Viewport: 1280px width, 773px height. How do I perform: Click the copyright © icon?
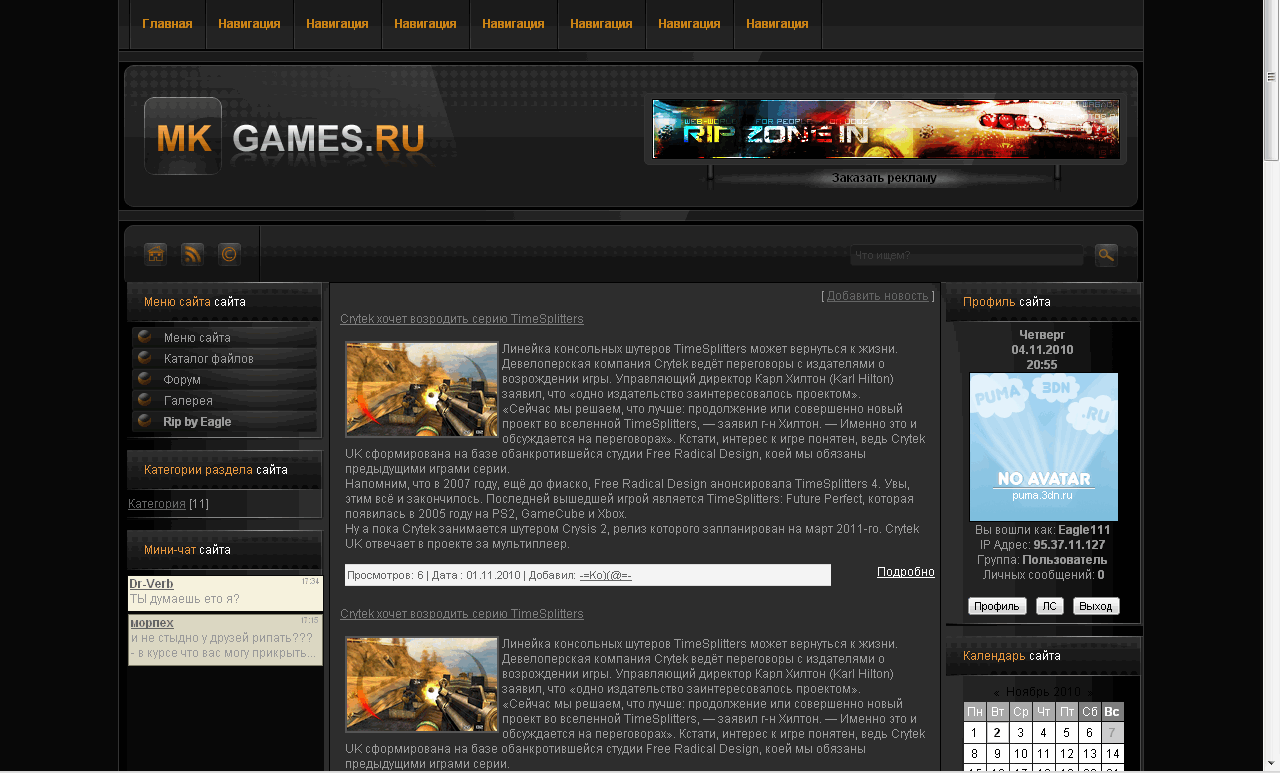(x=229, y=254)
